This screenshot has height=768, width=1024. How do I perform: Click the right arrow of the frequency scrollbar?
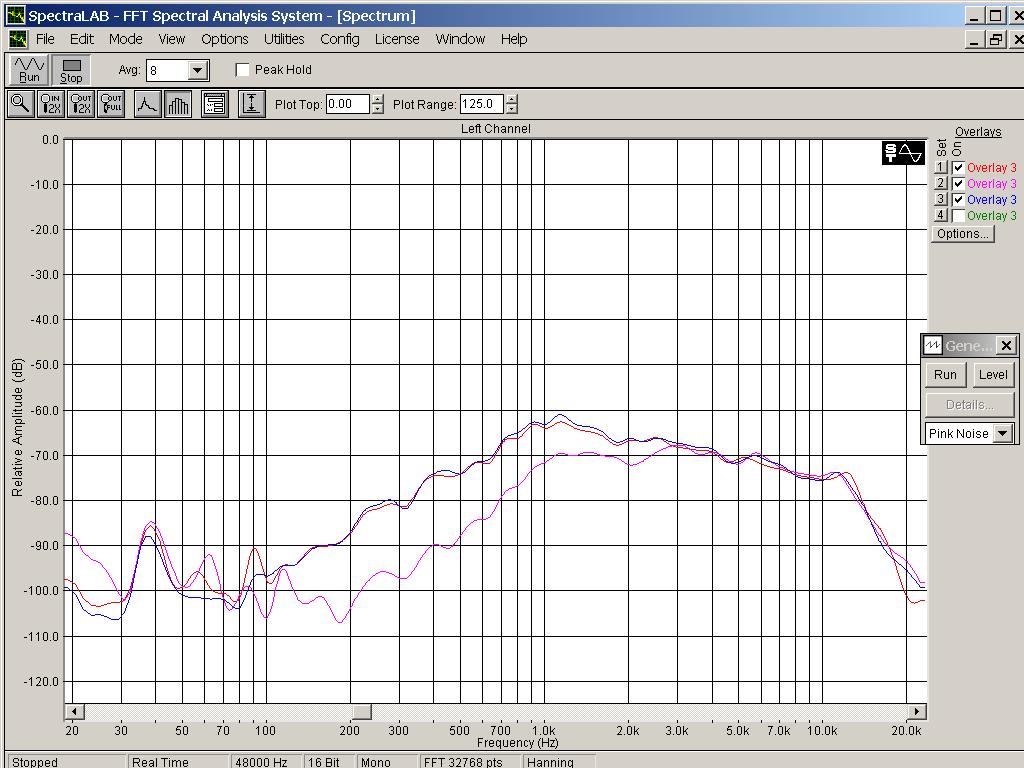(917, 712)
